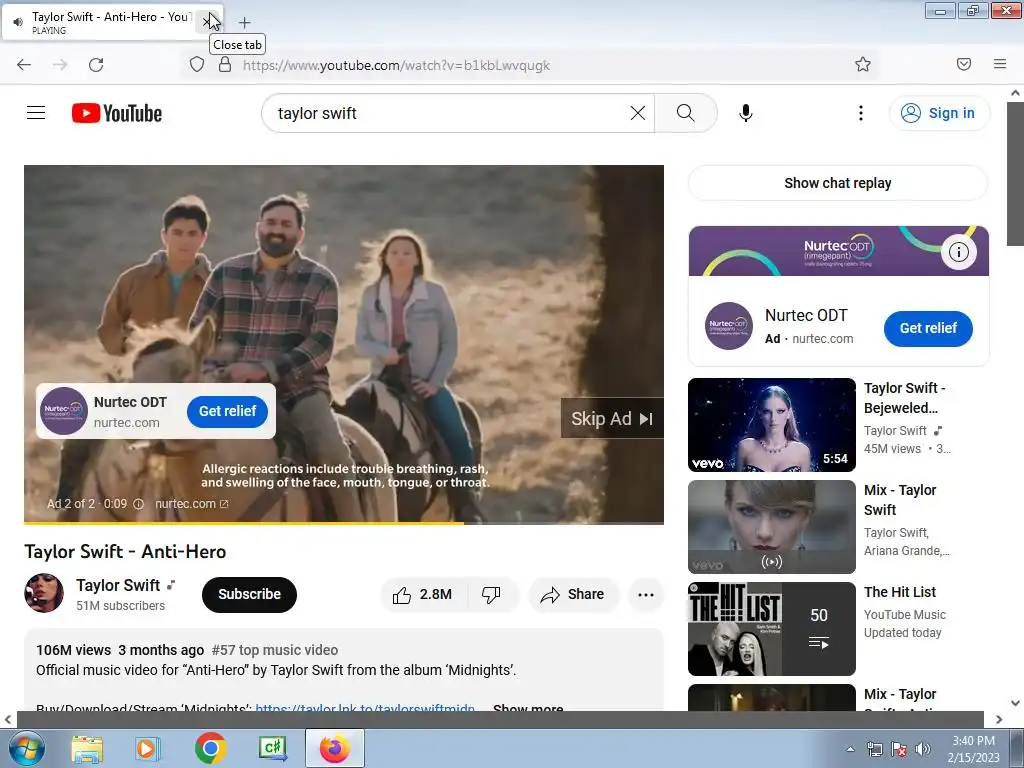Click Nurtec ODT logo on video overlay
The width and height of the screenshot is (1024, 768).
point(64,411)
